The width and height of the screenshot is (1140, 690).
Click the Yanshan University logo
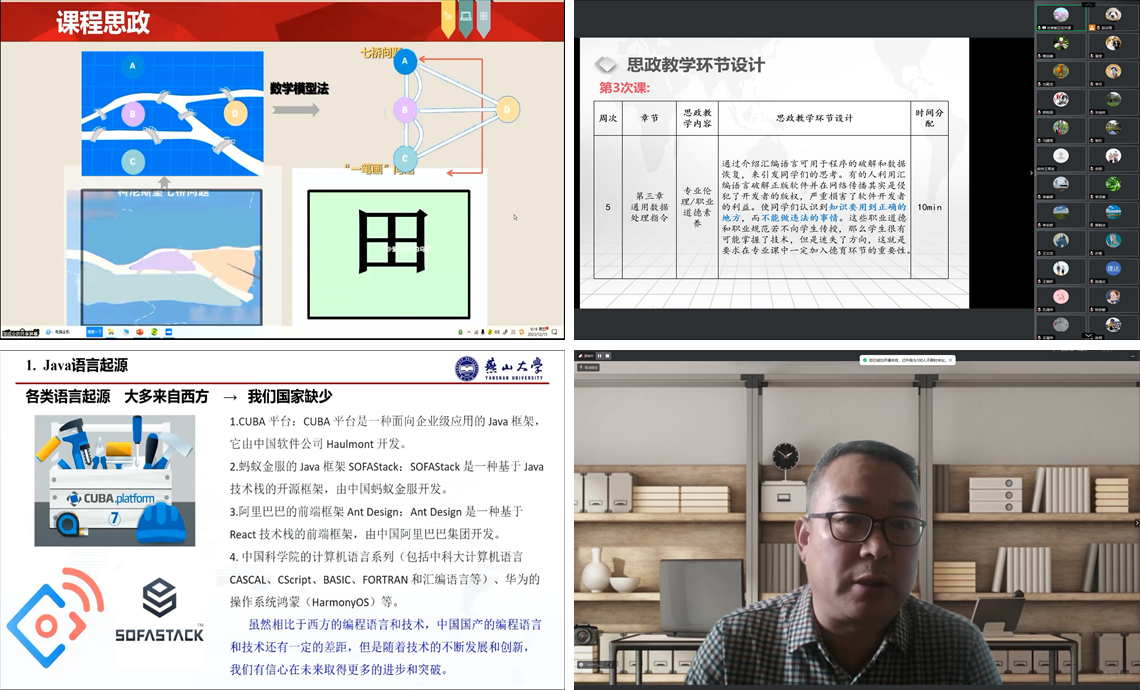[499, 368]
